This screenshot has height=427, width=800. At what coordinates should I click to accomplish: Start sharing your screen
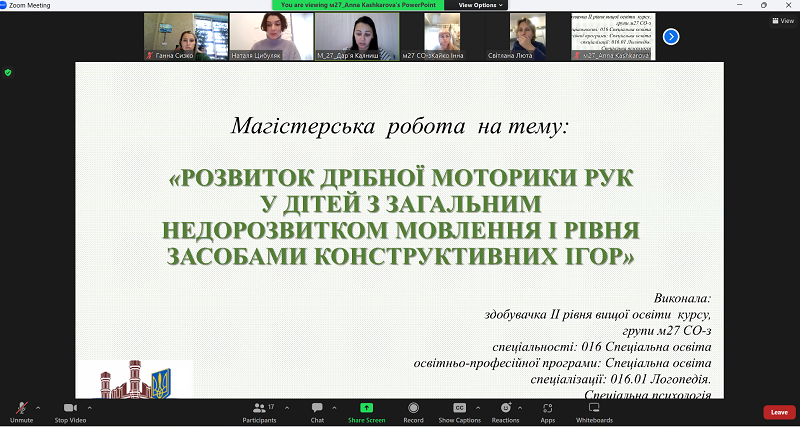coord(366,410)
